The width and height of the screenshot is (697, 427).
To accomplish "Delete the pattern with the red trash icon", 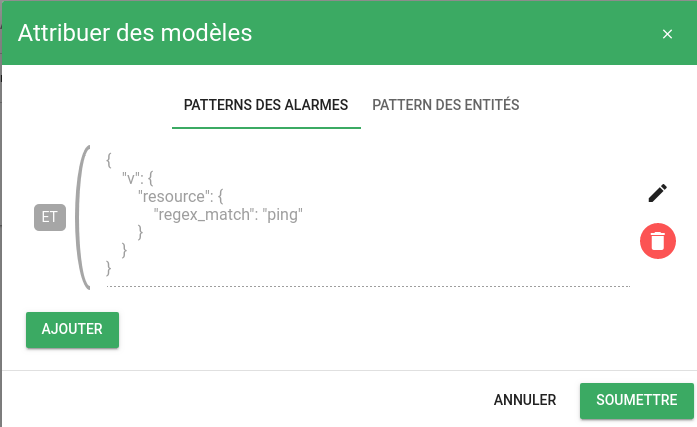I will click(x=657, y=241).
